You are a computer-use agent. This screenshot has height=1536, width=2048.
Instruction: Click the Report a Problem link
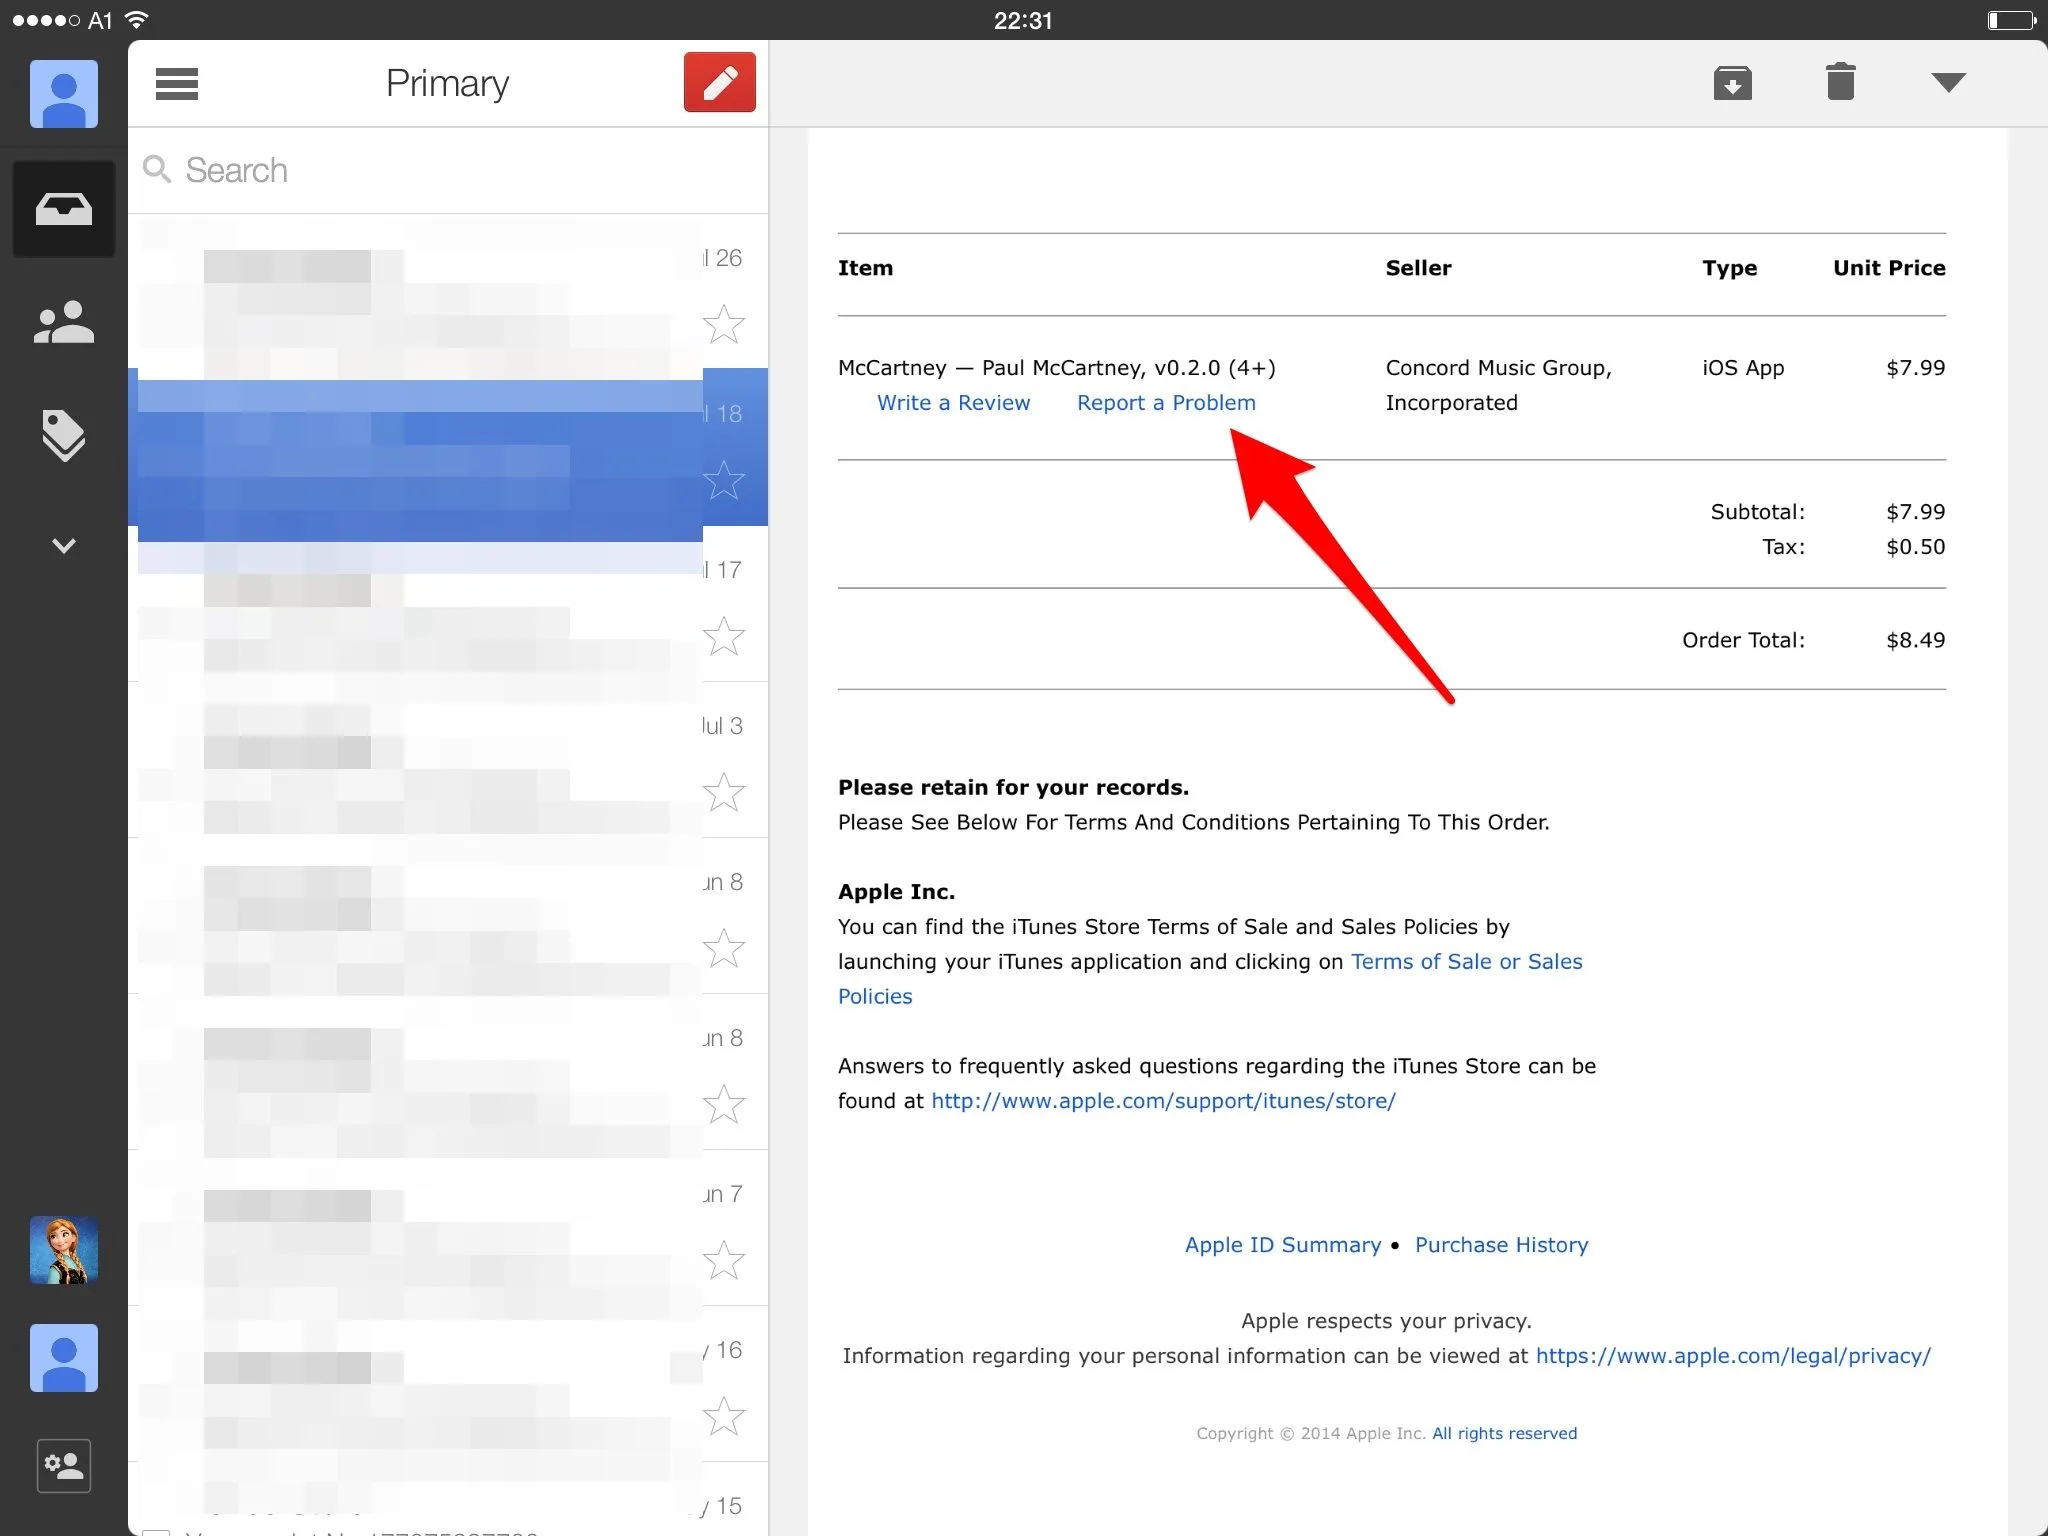click(1166, 403)
